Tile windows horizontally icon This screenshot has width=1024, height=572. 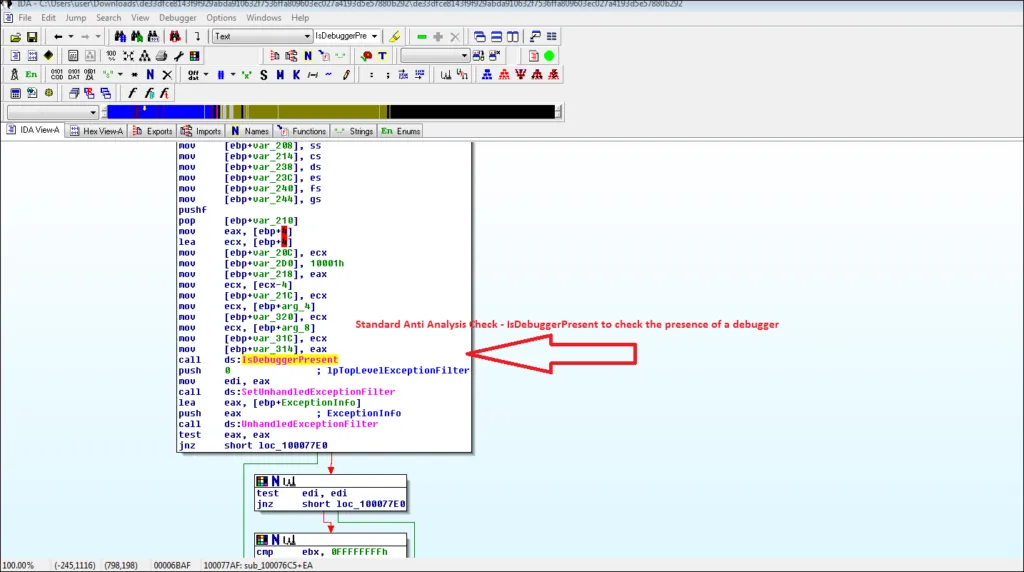[496, 37]
